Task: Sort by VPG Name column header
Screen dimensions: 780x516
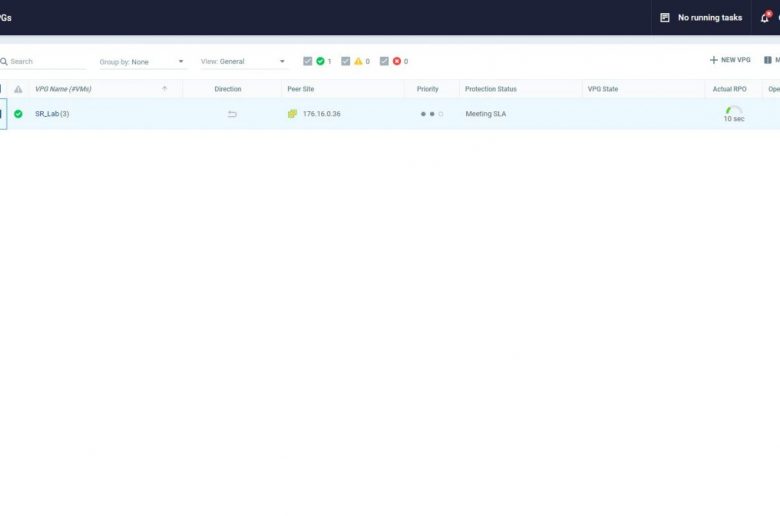Action: tap(63, 89)
